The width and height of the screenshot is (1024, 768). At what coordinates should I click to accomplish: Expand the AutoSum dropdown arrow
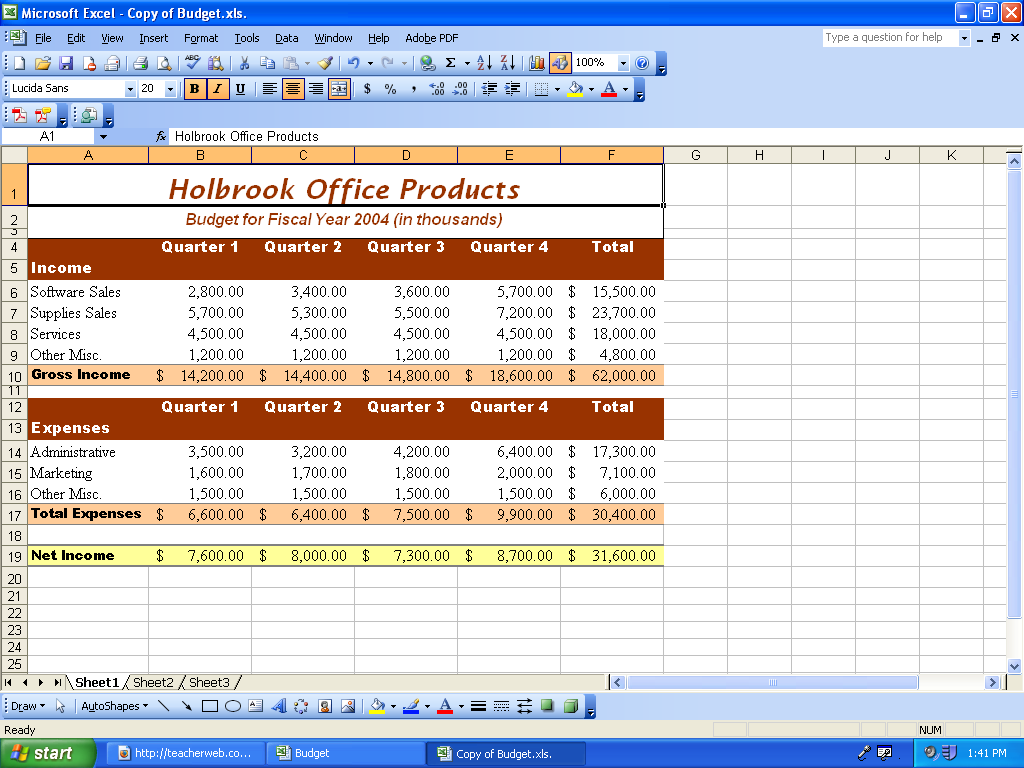467,63
